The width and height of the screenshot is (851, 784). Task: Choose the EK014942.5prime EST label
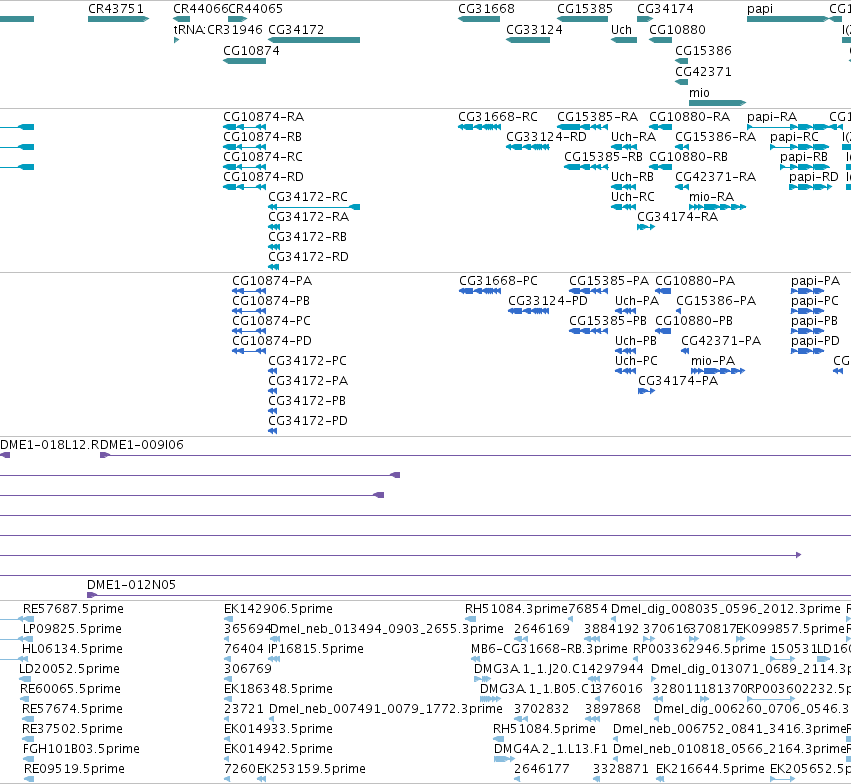pyautogui.click(x=278, y=749)
